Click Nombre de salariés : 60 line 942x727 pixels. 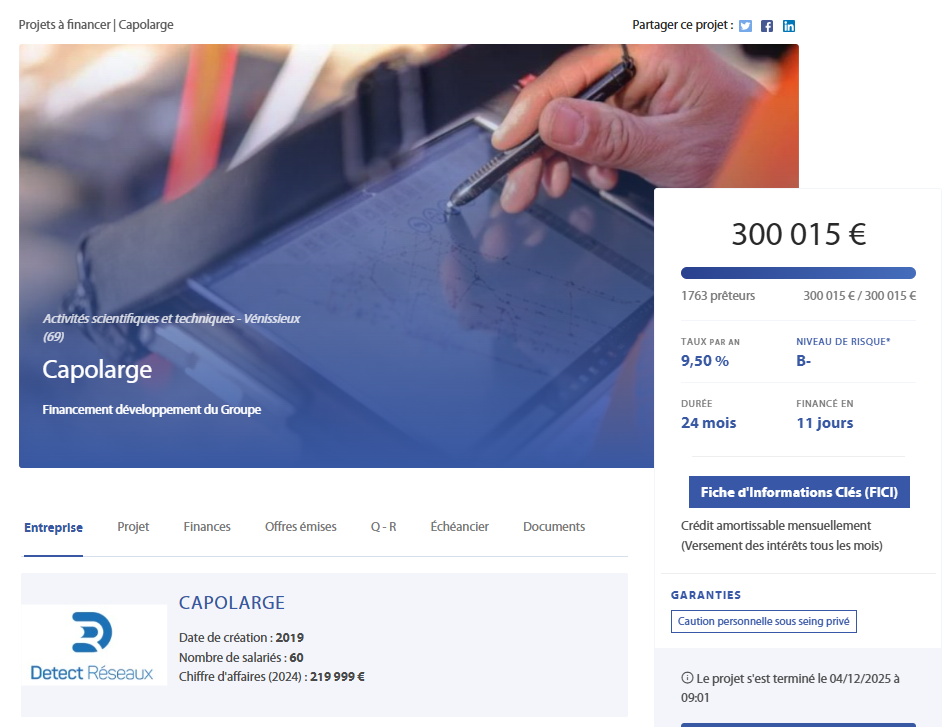coord(241,657)
